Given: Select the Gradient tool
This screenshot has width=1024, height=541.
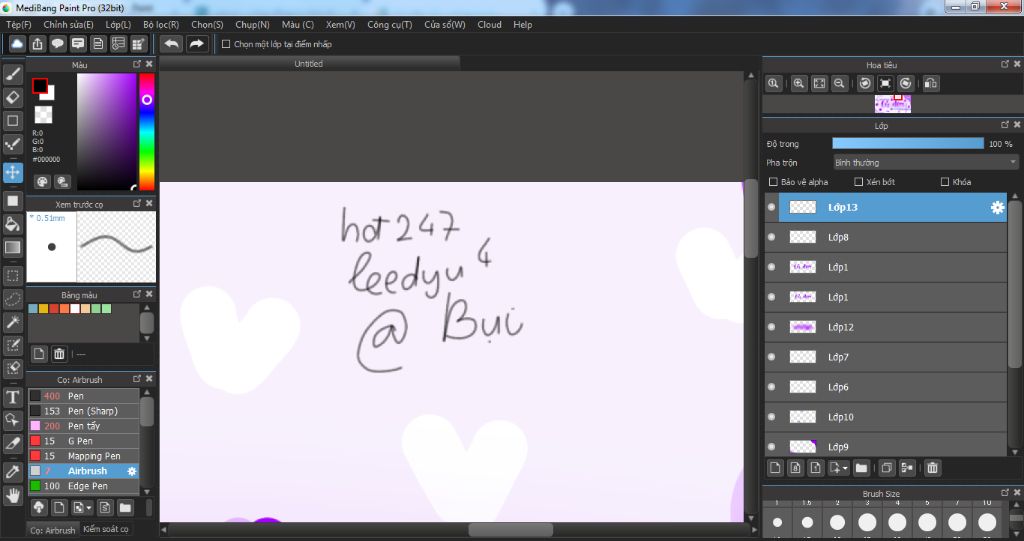Looking at the screenshot, I should pyautogui.click(x=12, y=248).
